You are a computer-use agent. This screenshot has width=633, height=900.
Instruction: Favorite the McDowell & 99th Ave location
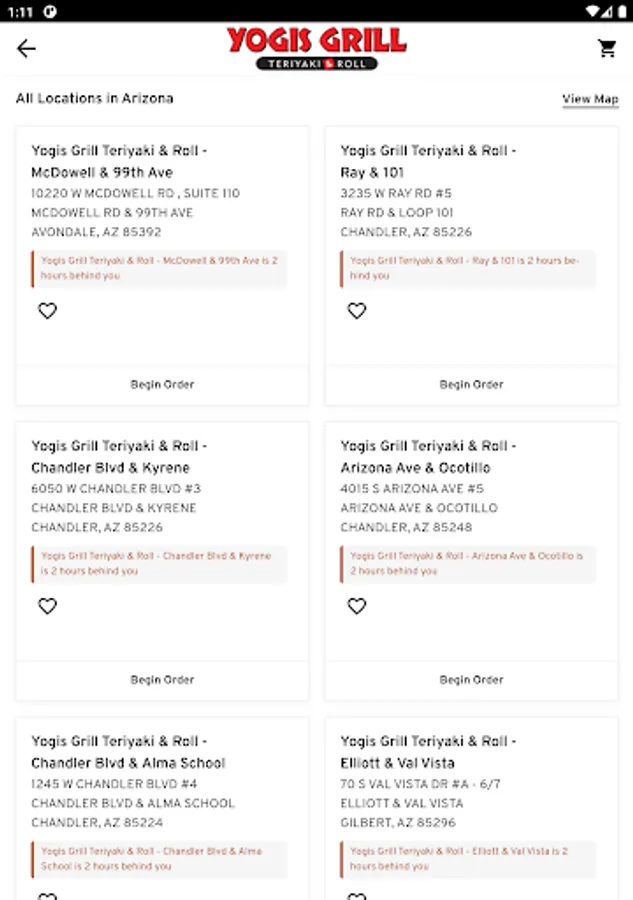47,311
